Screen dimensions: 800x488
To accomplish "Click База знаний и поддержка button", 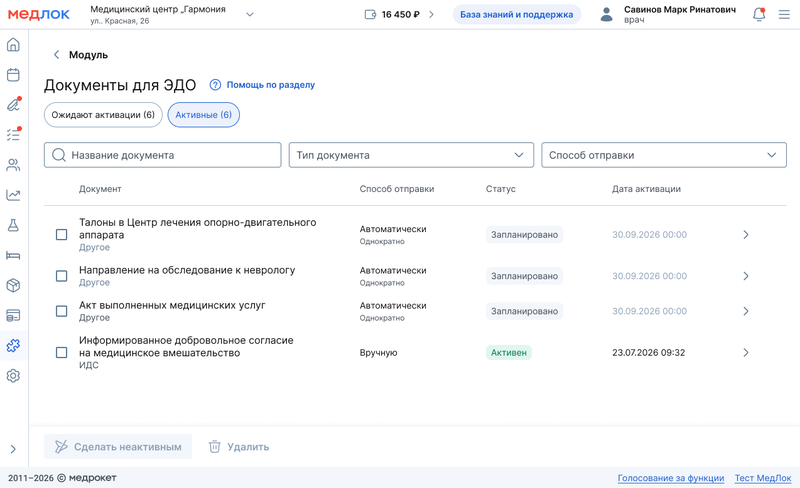I will (x=516, y=14).
